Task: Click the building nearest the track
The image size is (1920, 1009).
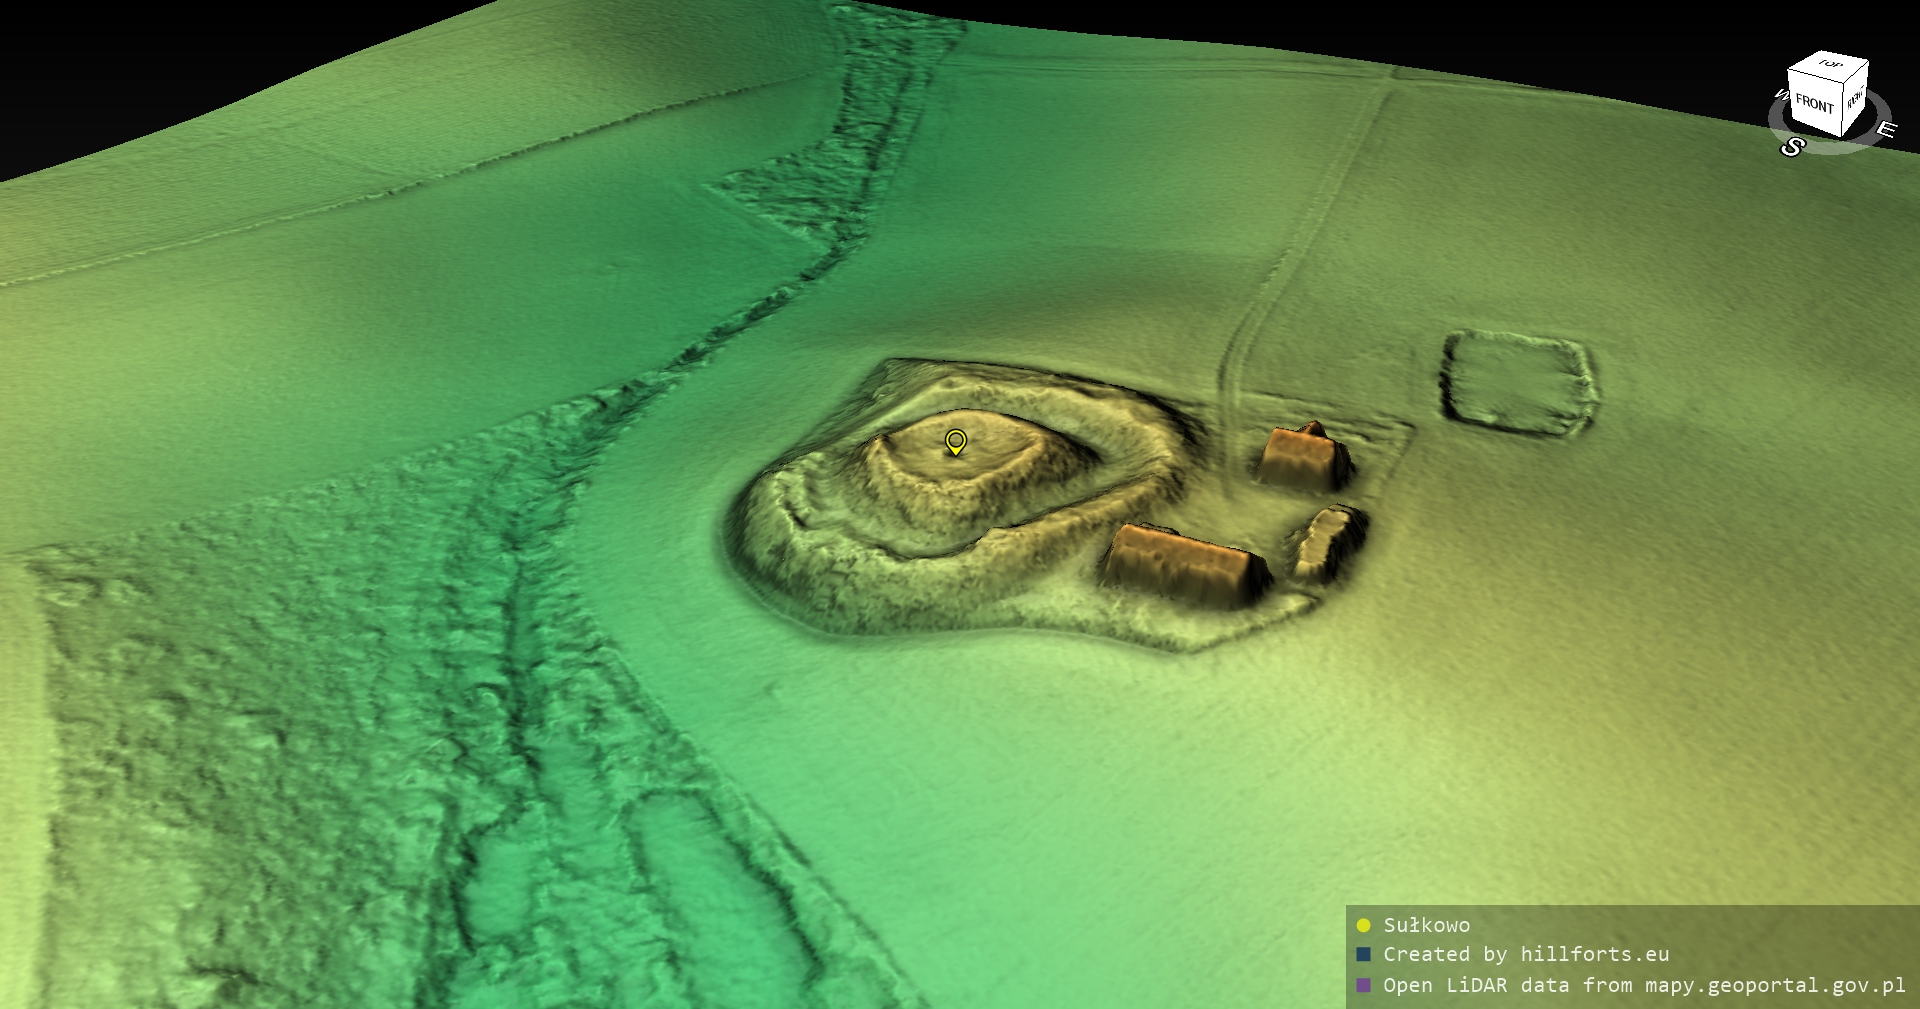Action: (1300, 458)
